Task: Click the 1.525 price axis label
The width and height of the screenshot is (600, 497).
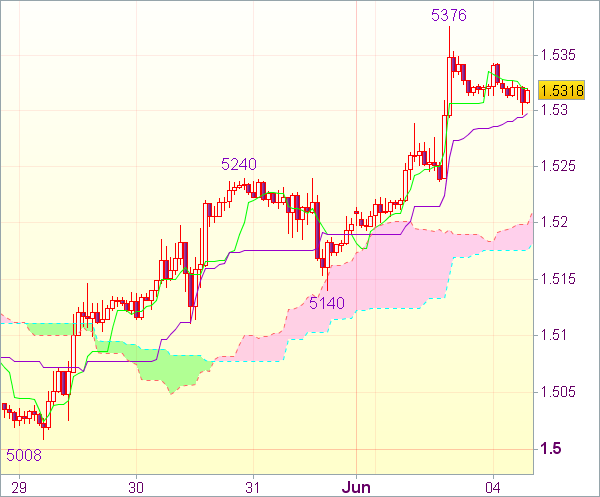Action: 558,166
